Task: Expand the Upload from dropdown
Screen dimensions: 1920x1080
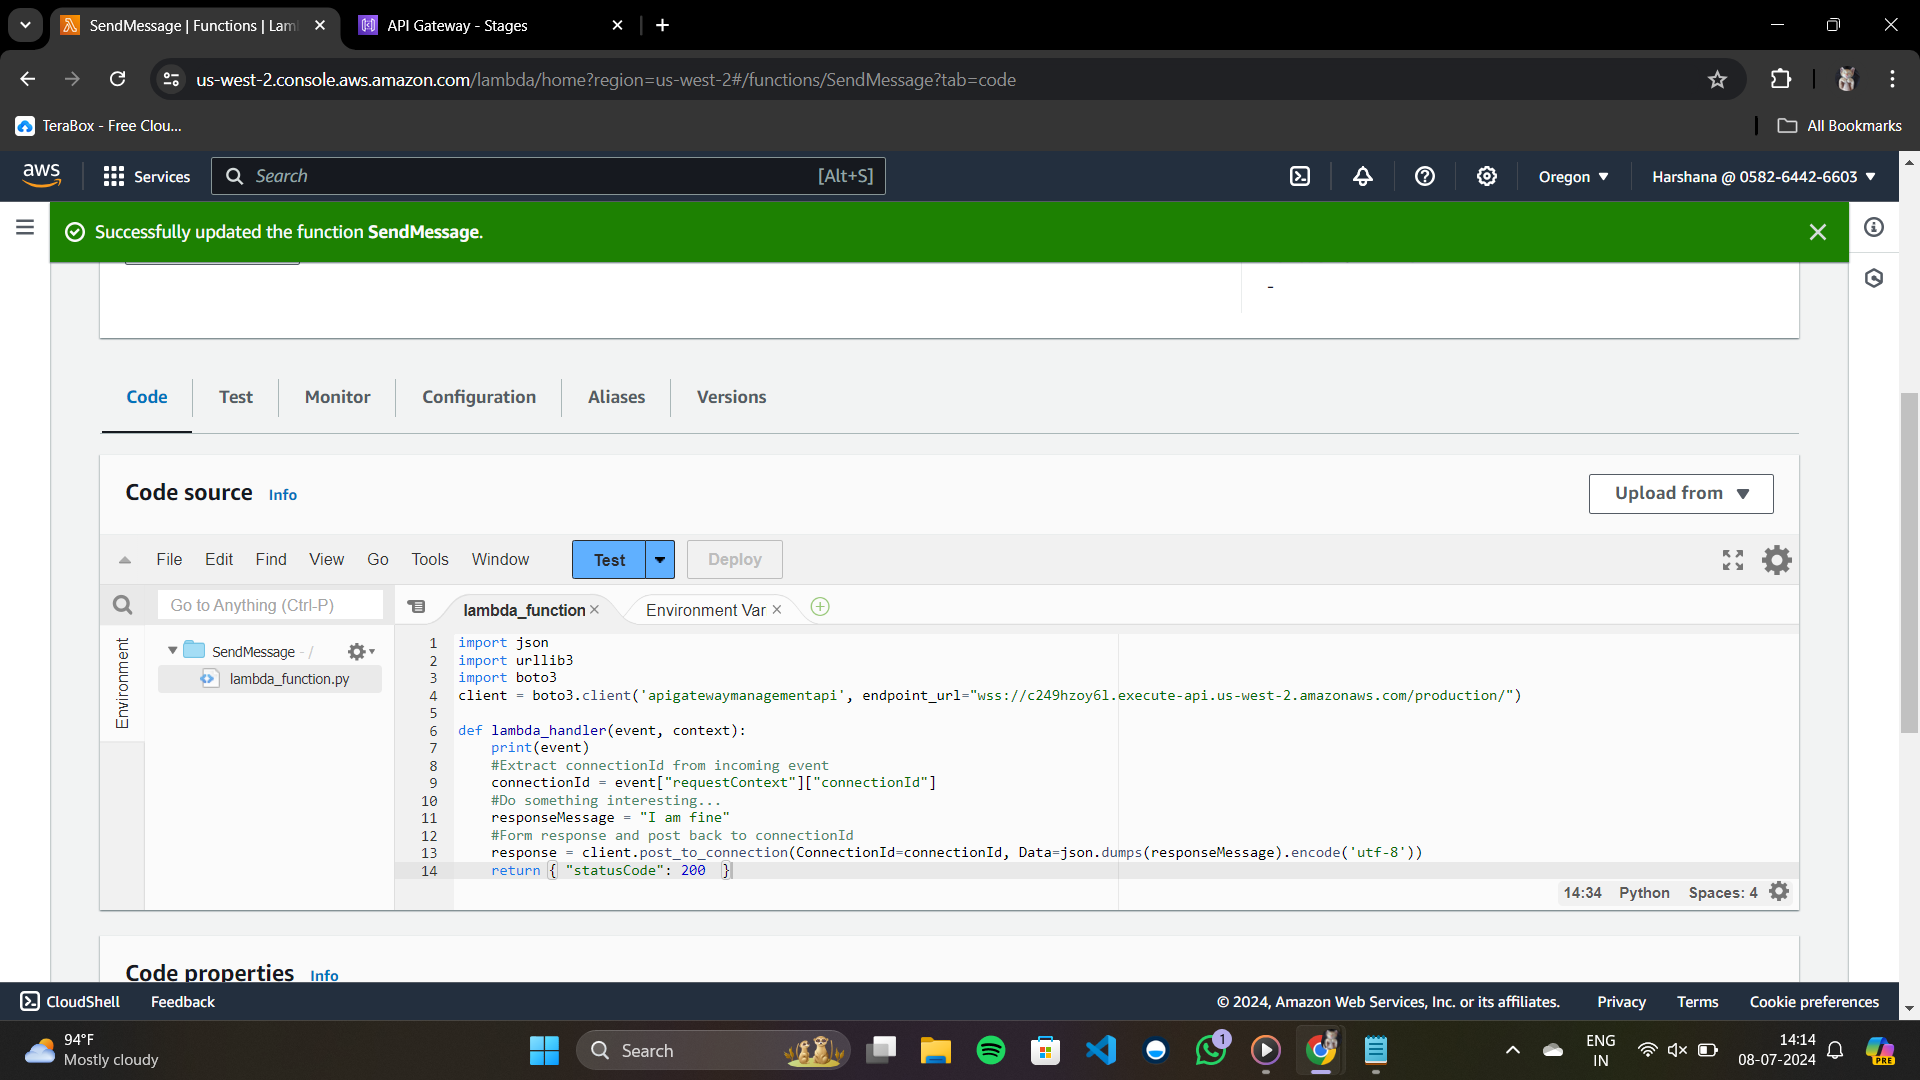Action: [1680, 493]
